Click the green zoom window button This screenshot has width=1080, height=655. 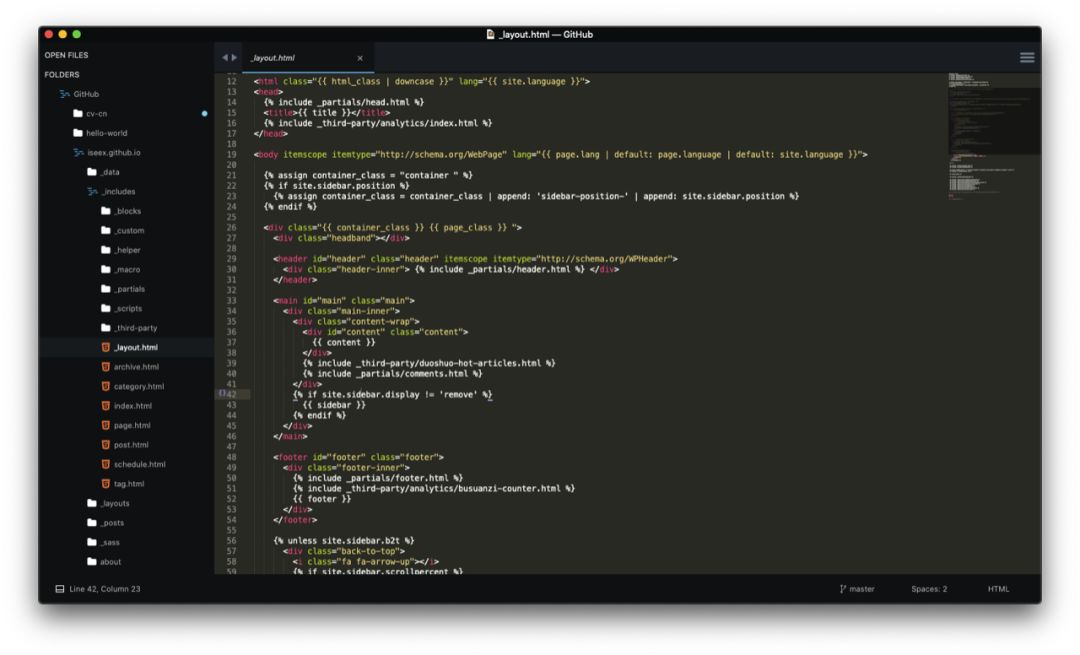click(x=76, y=34)
